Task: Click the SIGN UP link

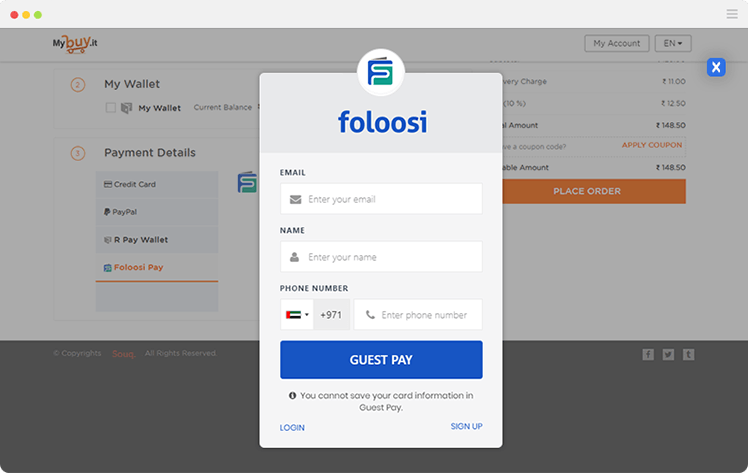Action: [x=466, y=426]
